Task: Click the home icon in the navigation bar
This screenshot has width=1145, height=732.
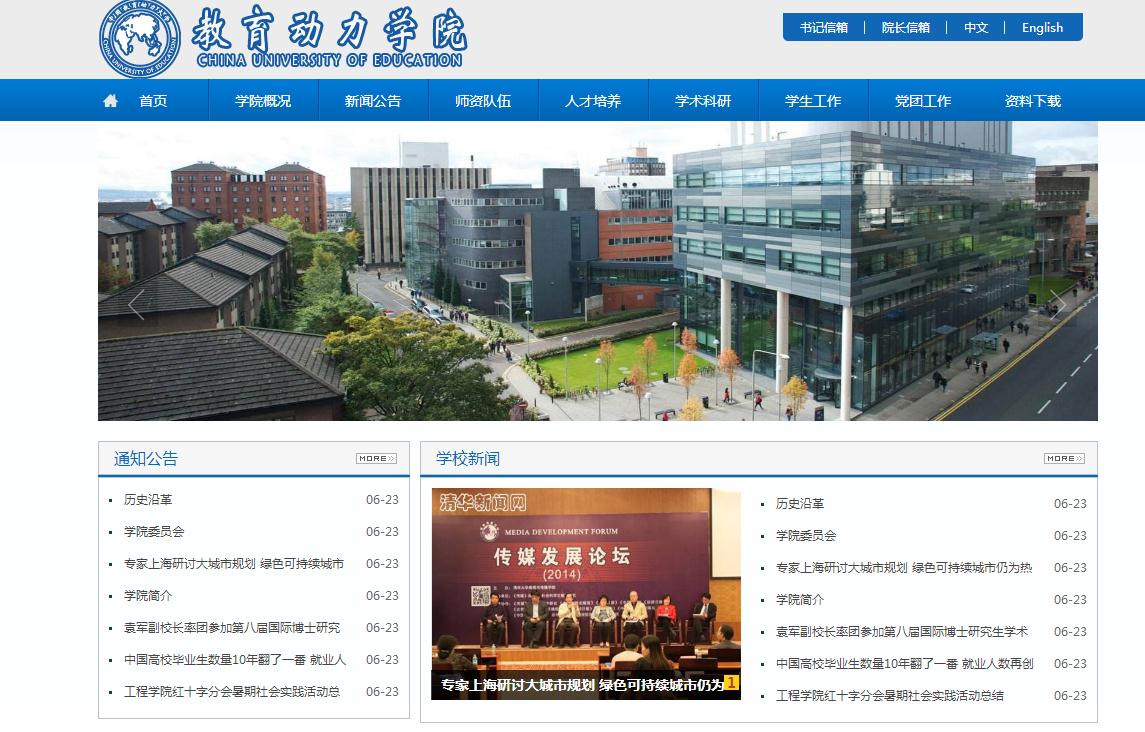Action: tap(111, 101)
